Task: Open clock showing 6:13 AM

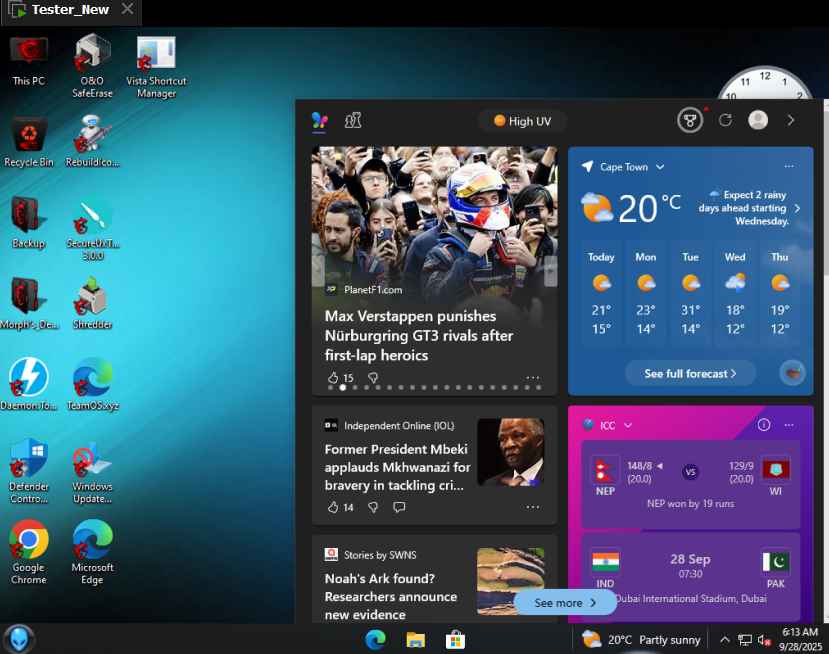Action: 800,639
